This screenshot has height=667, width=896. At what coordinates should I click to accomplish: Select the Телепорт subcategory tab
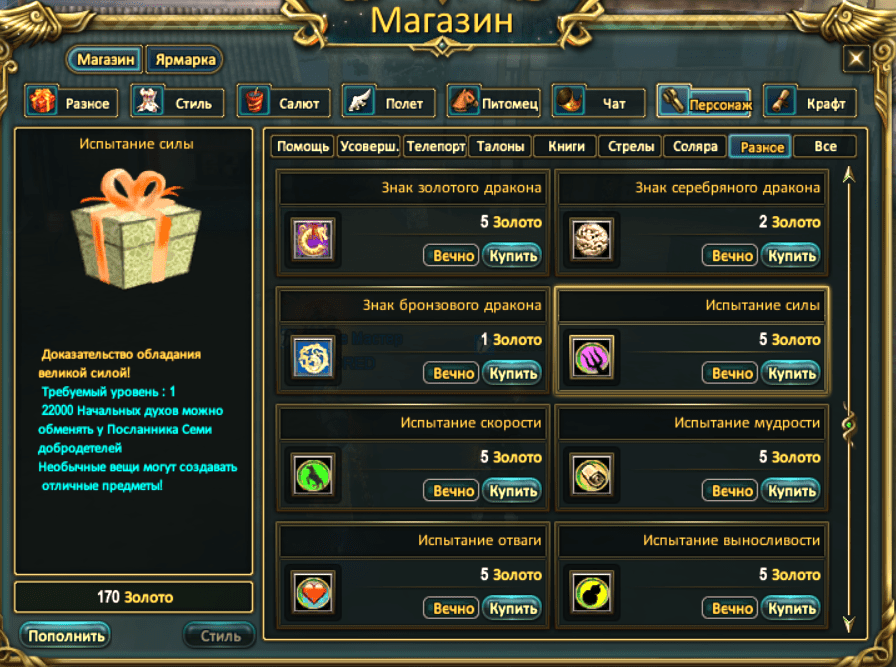point(435,146)
